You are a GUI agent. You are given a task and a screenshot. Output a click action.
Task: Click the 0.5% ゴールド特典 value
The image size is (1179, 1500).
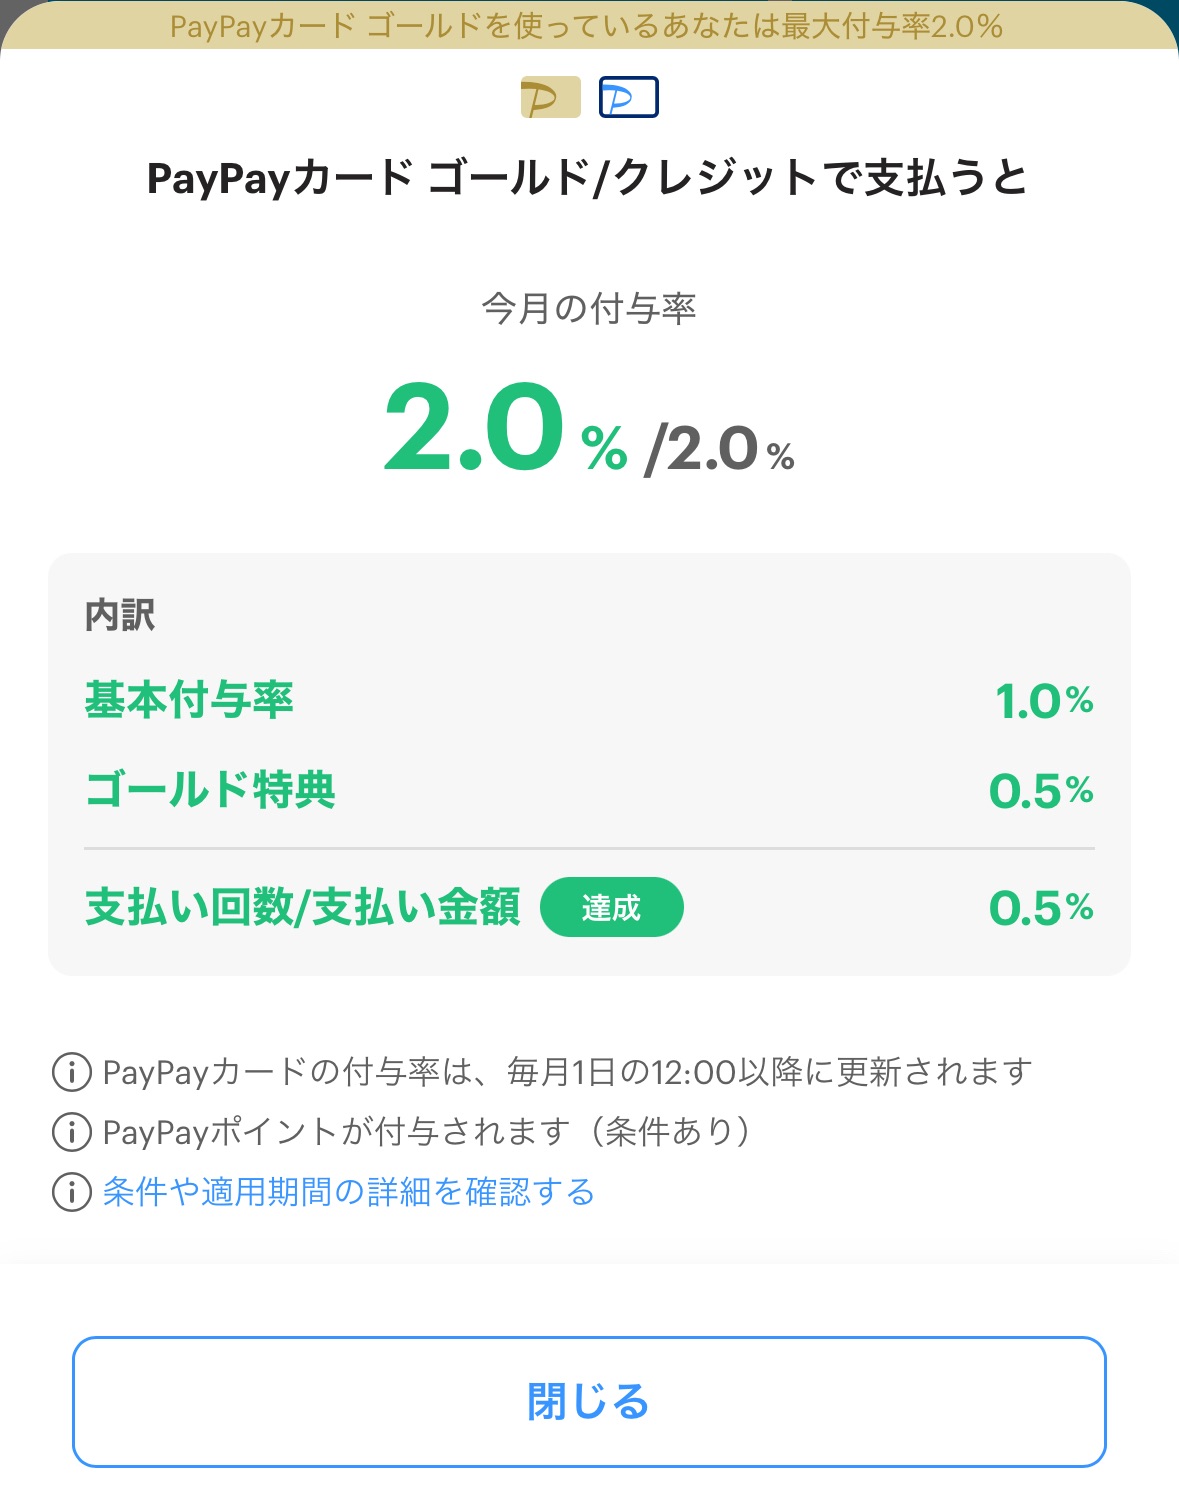coord(1040,791)
